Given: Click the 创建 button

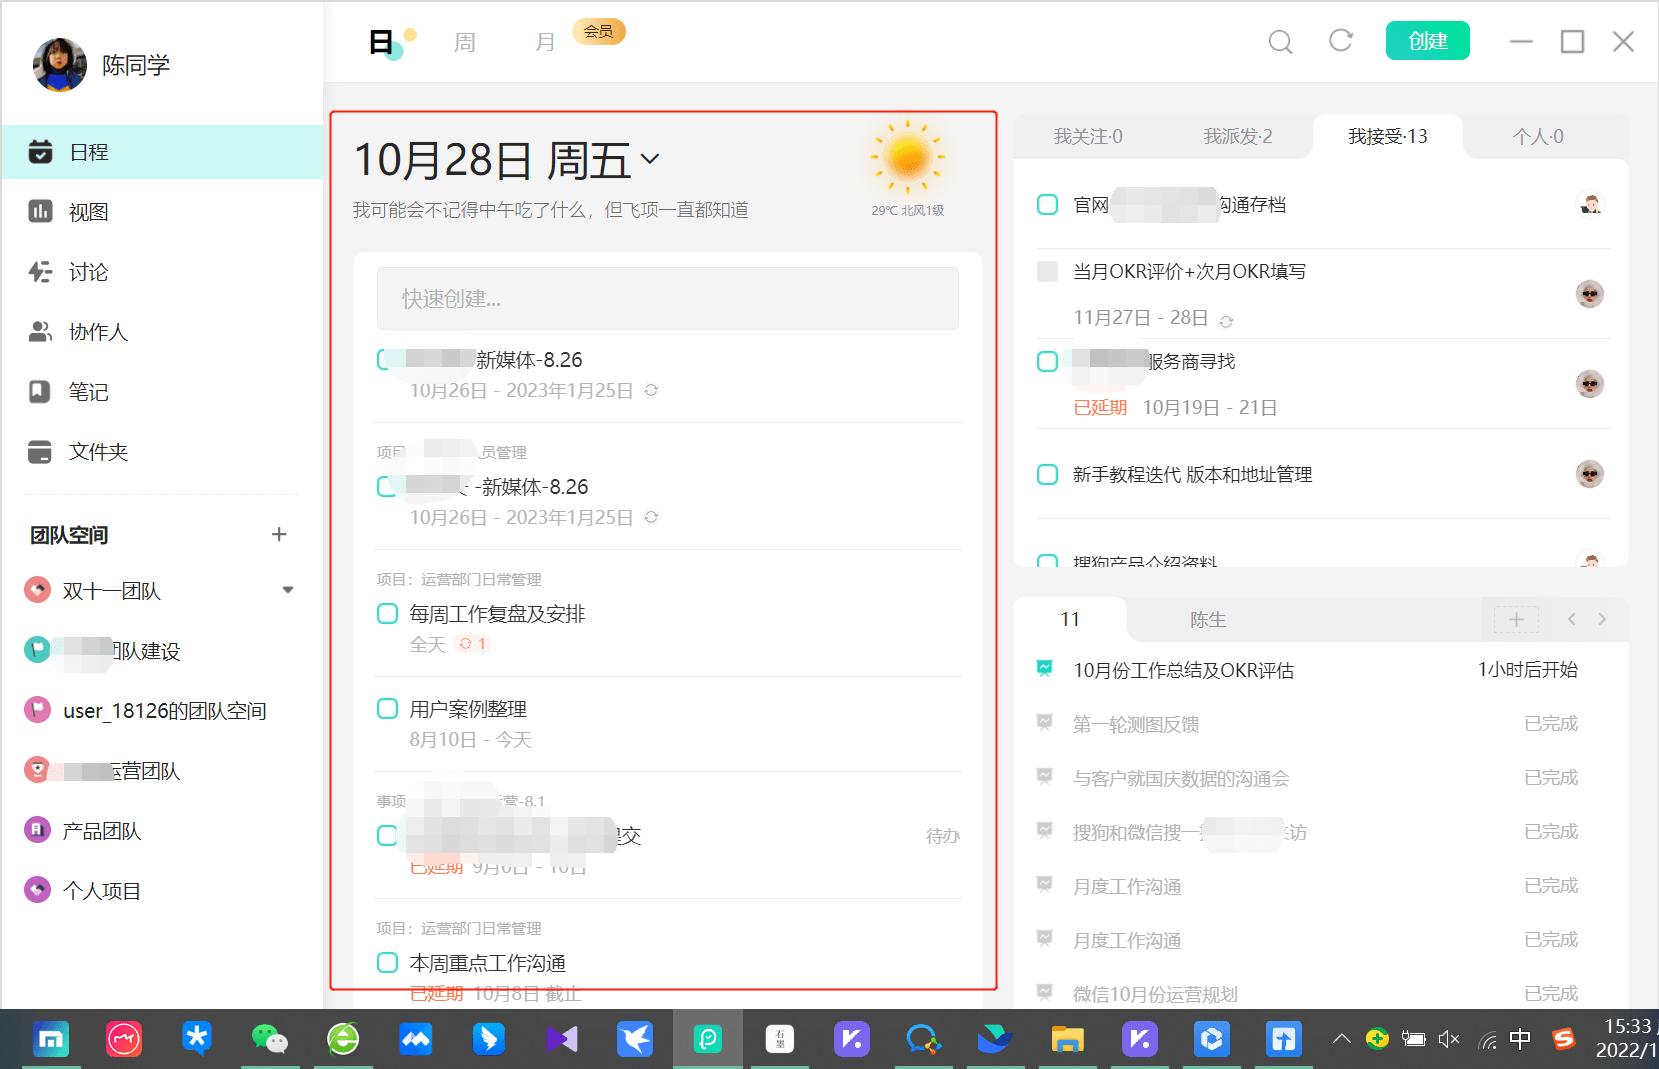Looking at the screenshot, I should 1427,41.
